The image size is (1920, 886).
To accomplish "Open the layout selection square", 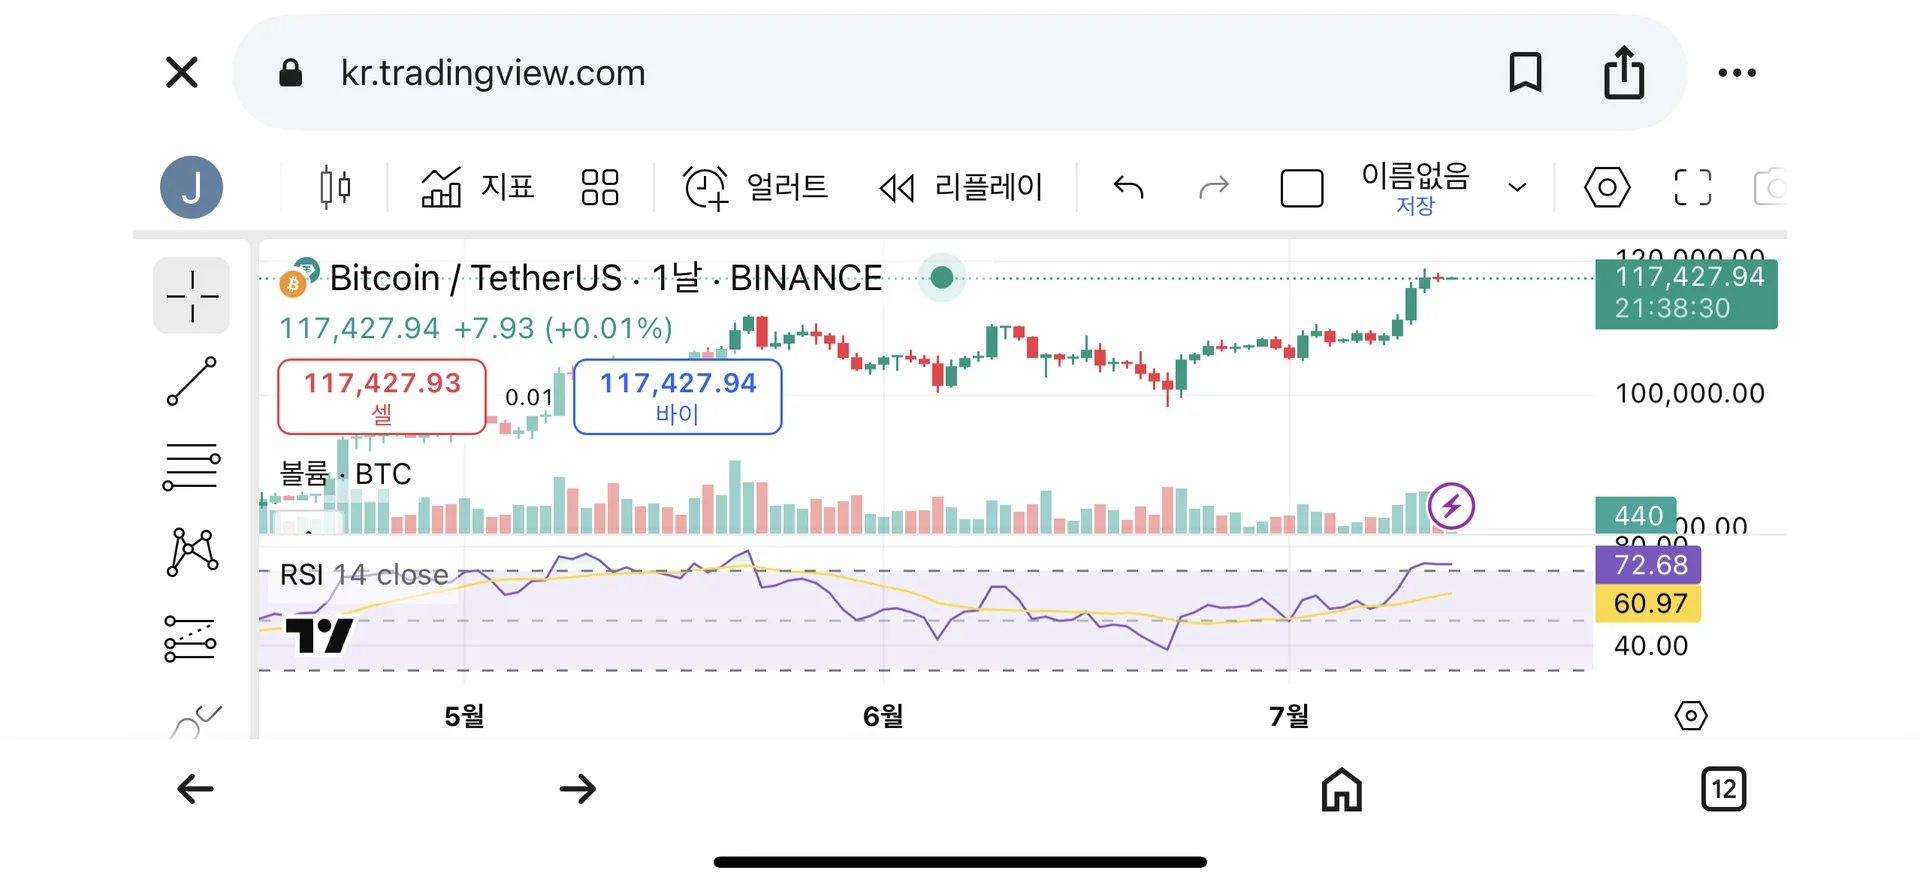I will pyautogui.click(x=1301, y=188).
